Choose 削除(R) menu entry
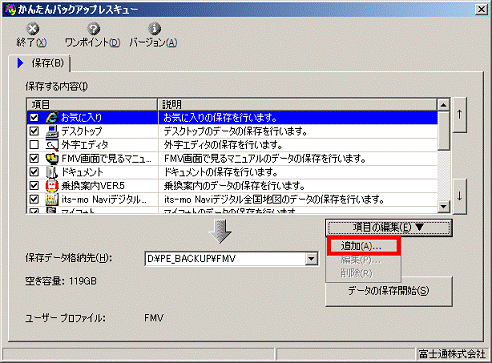 356,273
